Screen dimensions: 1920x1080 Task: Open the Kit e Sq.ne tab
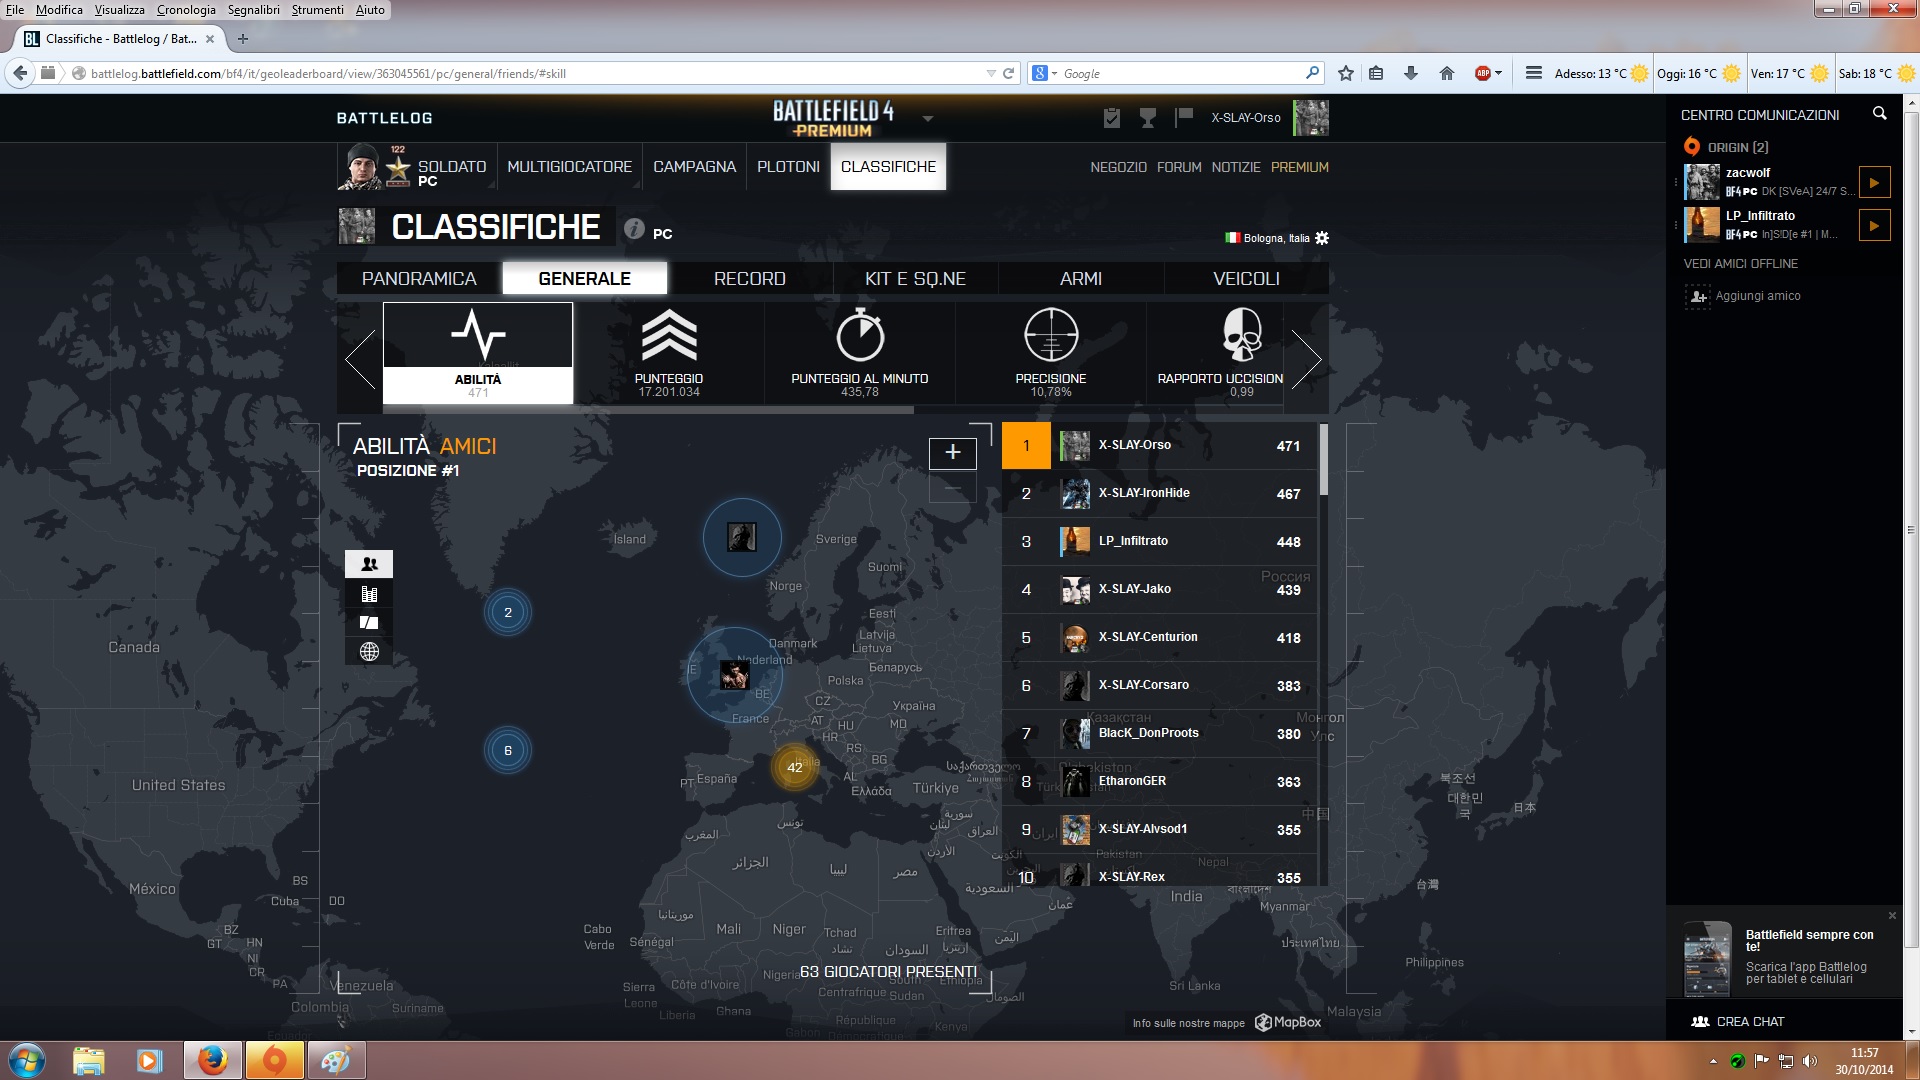point(915,279)
